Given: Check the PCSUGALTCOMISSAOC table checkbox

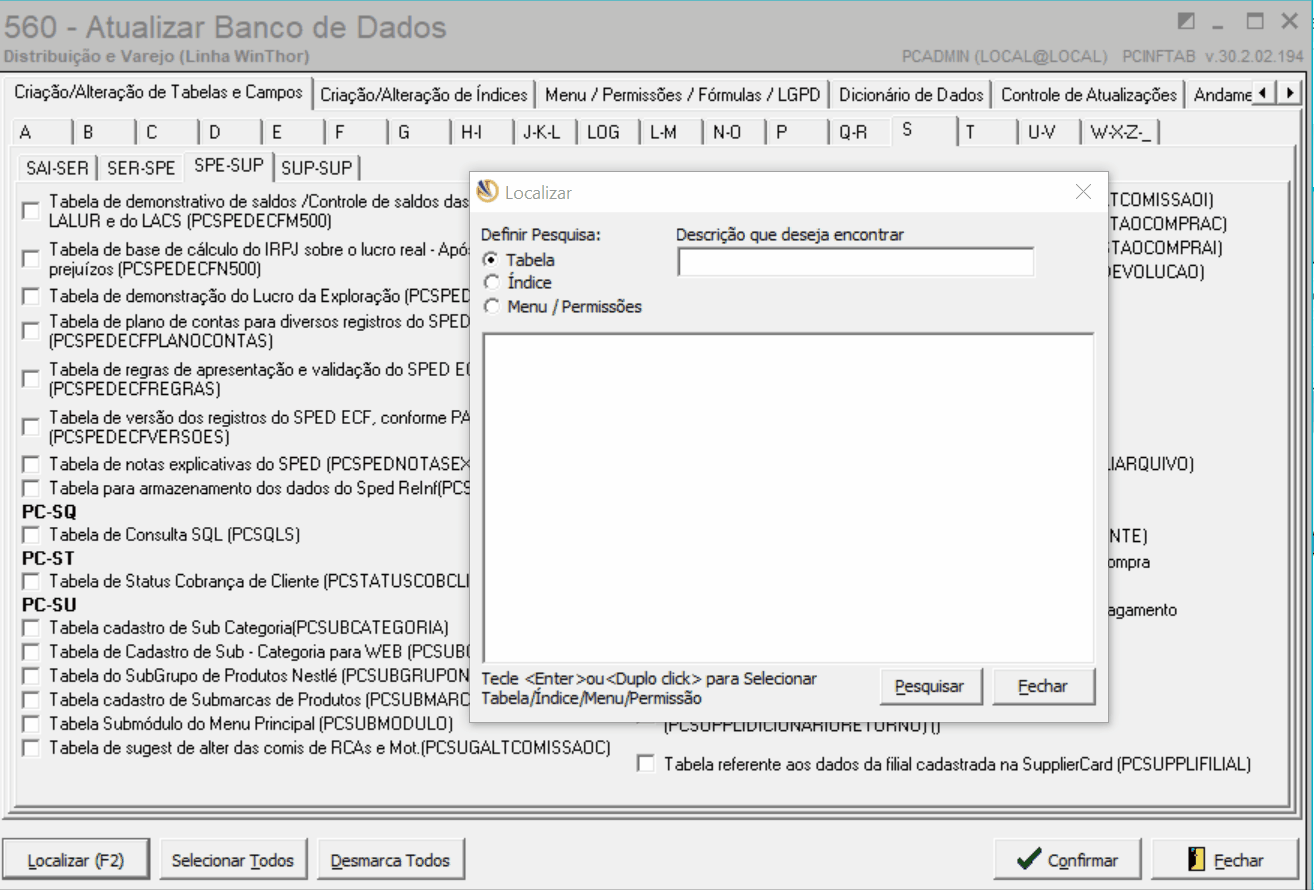Looking at the screenshot, I should click(x=31, y=747).
